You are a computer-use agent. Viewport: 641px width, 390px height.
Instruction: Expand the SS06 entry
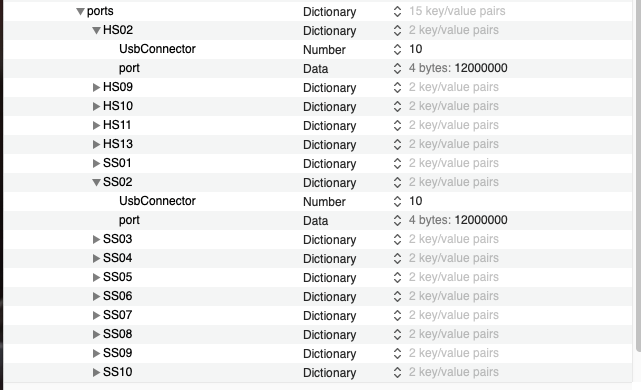pos(96,296)
